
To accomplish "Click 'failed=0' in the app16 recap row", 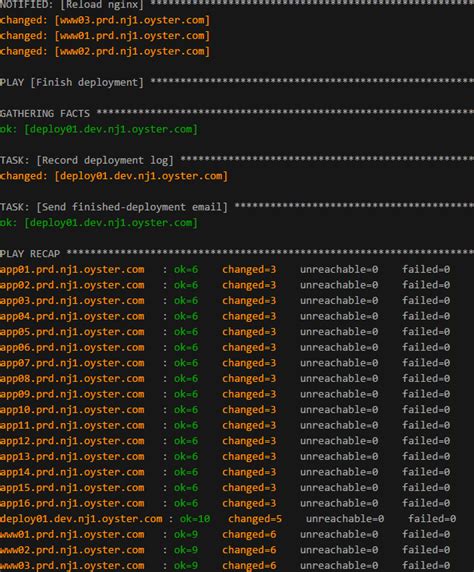I will pyautogui.click(x=426, y=503).
